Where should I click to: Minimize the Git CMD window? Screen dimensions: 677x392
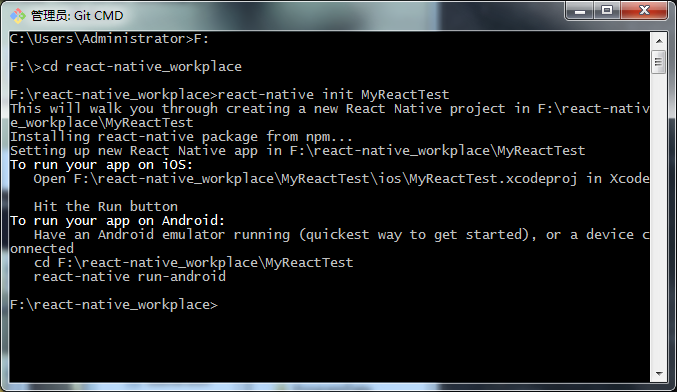[580, 11]
